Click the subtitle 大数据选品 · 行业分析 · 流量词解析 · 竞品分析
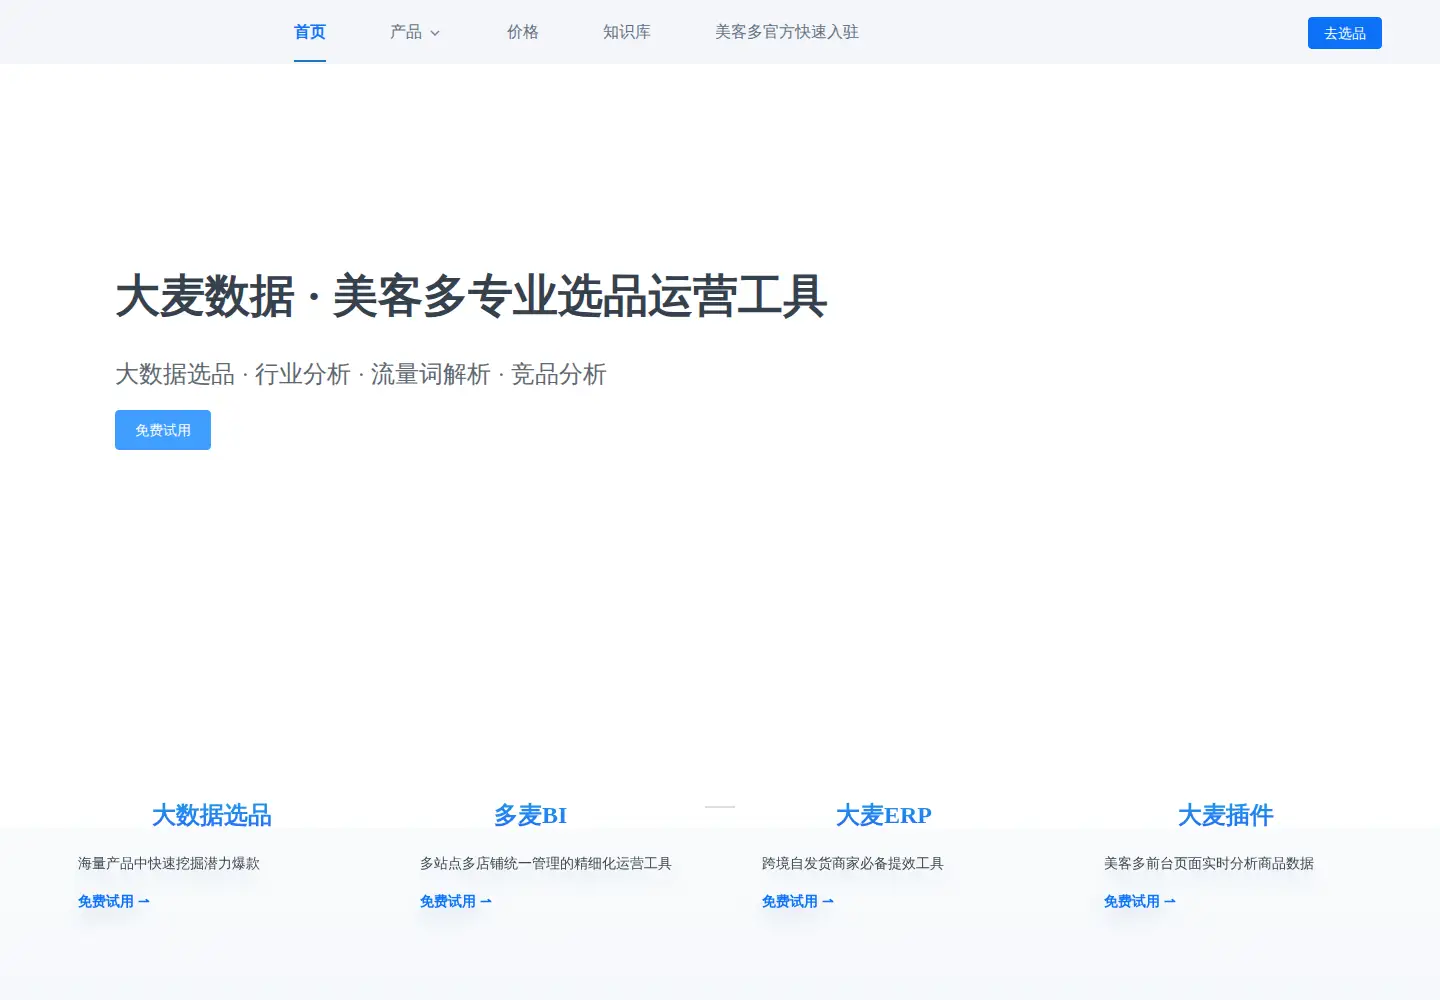Screen dimensions: 1440x1000 (x=361, y=374)
